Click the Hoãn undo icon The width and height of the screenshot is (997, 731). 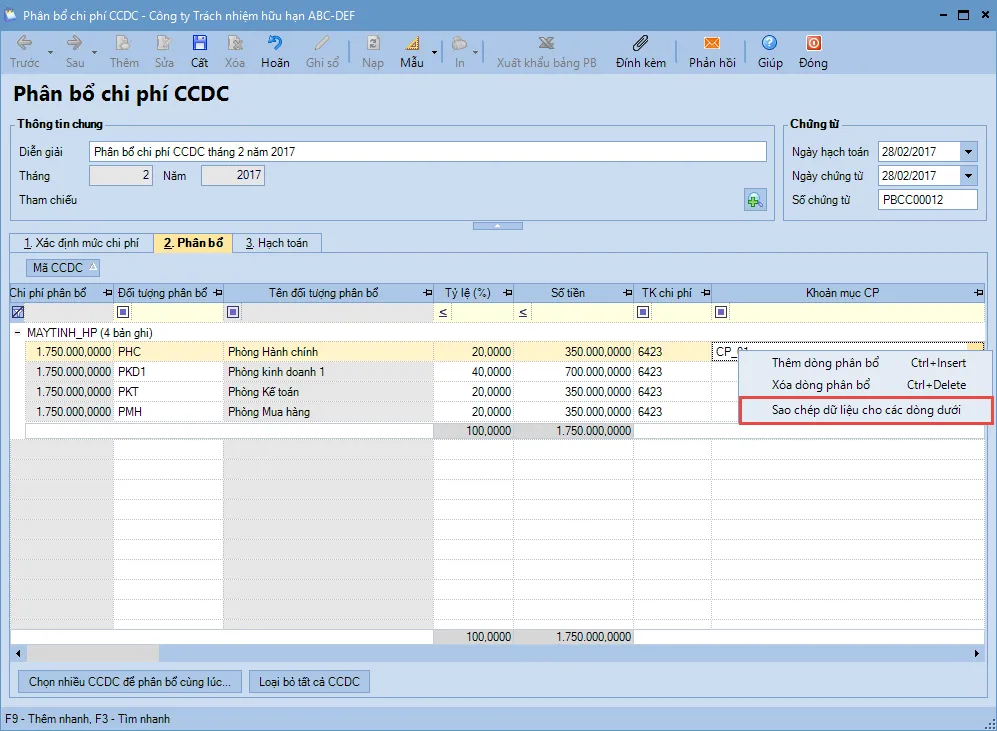pos(274,44)
